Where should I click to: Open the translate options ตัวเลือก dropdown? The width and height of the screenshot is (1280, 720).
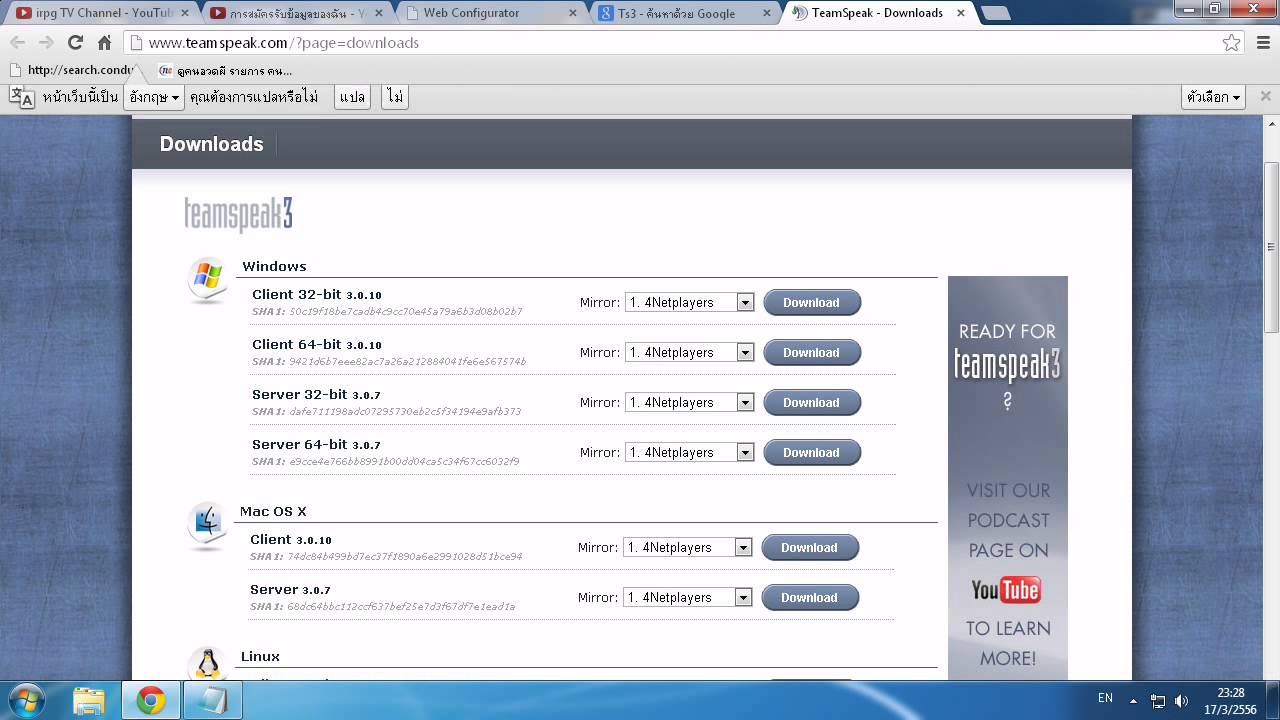(x=1214, y=97)
